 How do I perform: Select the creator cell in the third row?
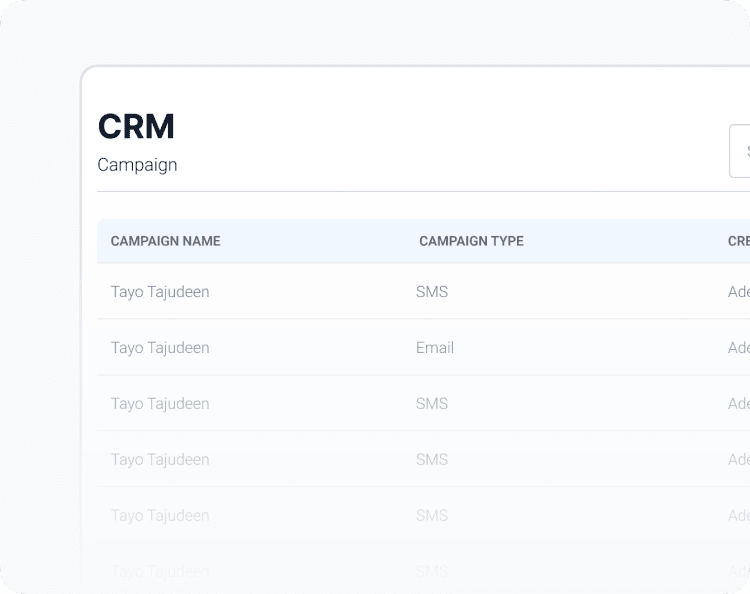click(x=739, y=404)
